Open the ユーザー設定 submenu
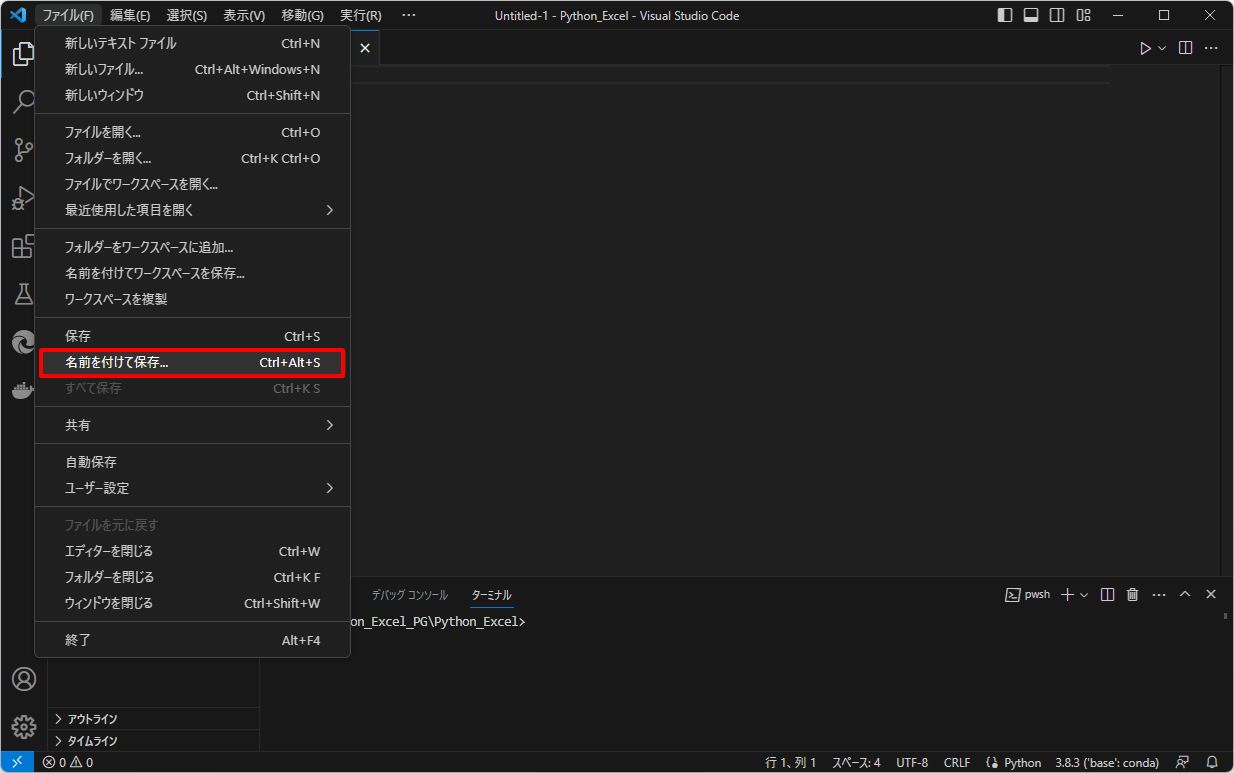 [192, 488]
